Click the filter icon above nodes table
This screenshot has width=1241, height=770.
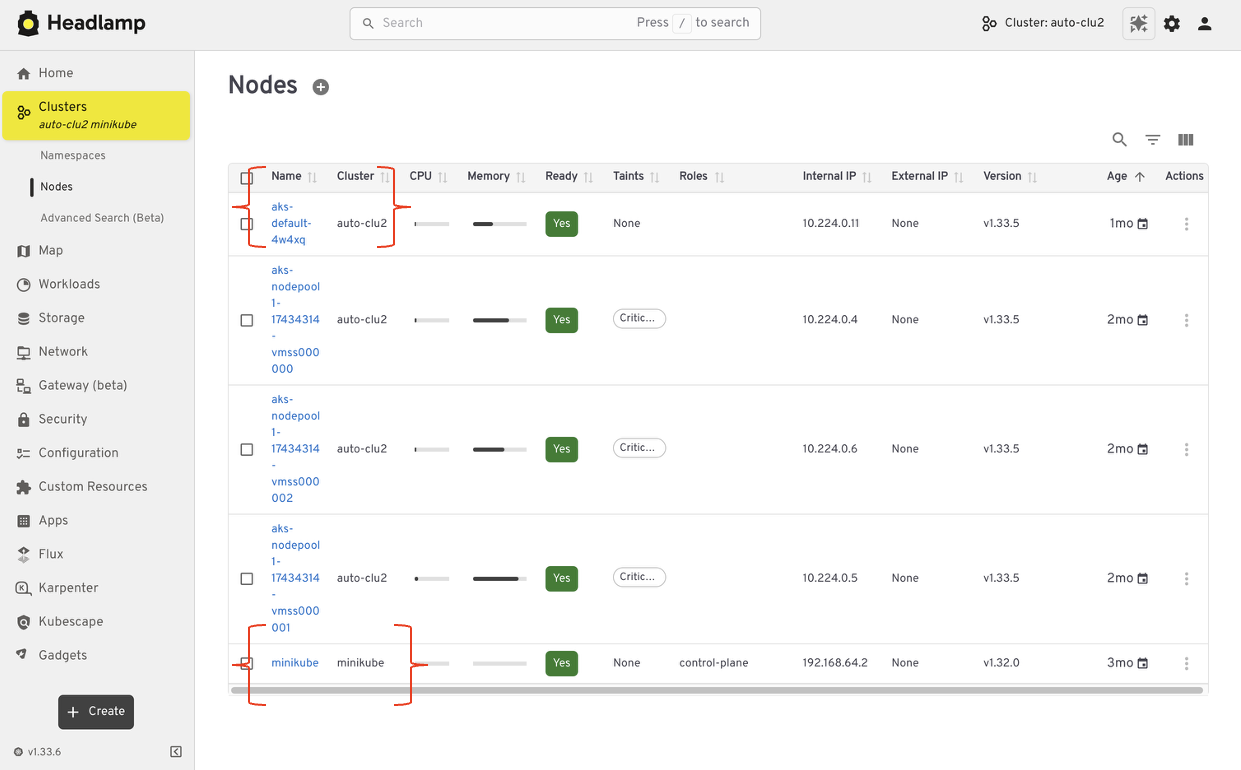pos(1152,140)
